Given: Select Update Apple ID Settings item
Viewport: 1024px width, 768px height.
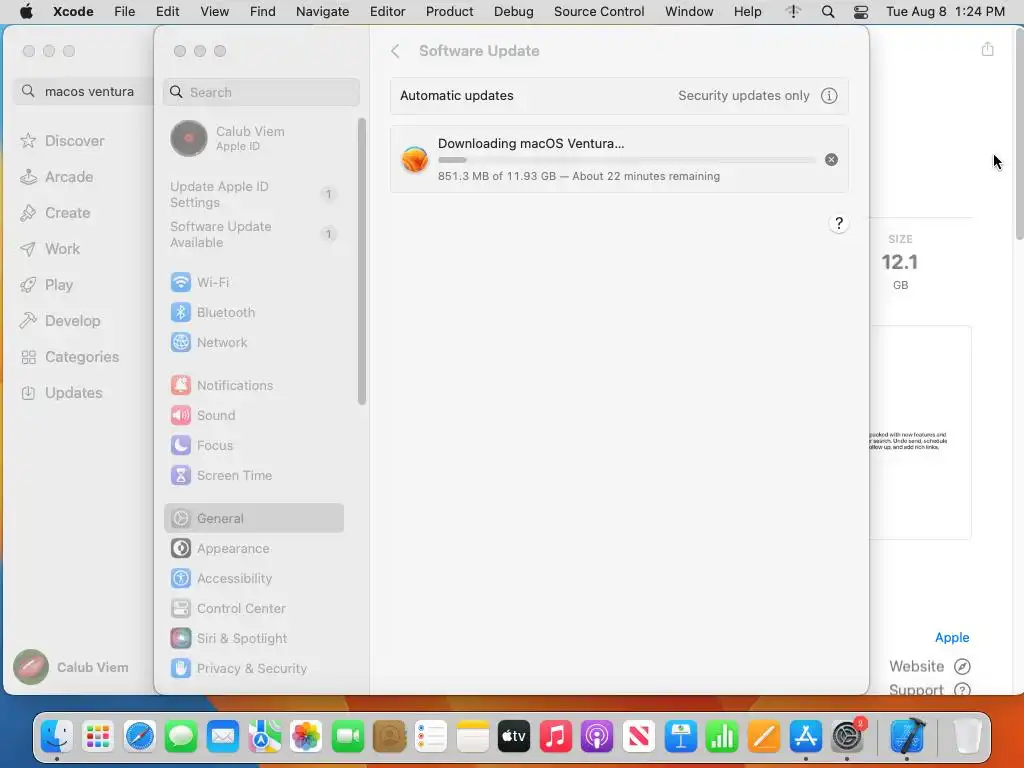Looking at the screenshot, I should pyautogui.click(x=253, y=195).
